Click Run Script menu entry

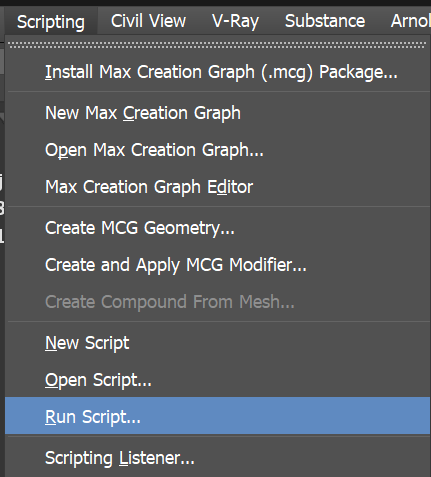(218, 416)
